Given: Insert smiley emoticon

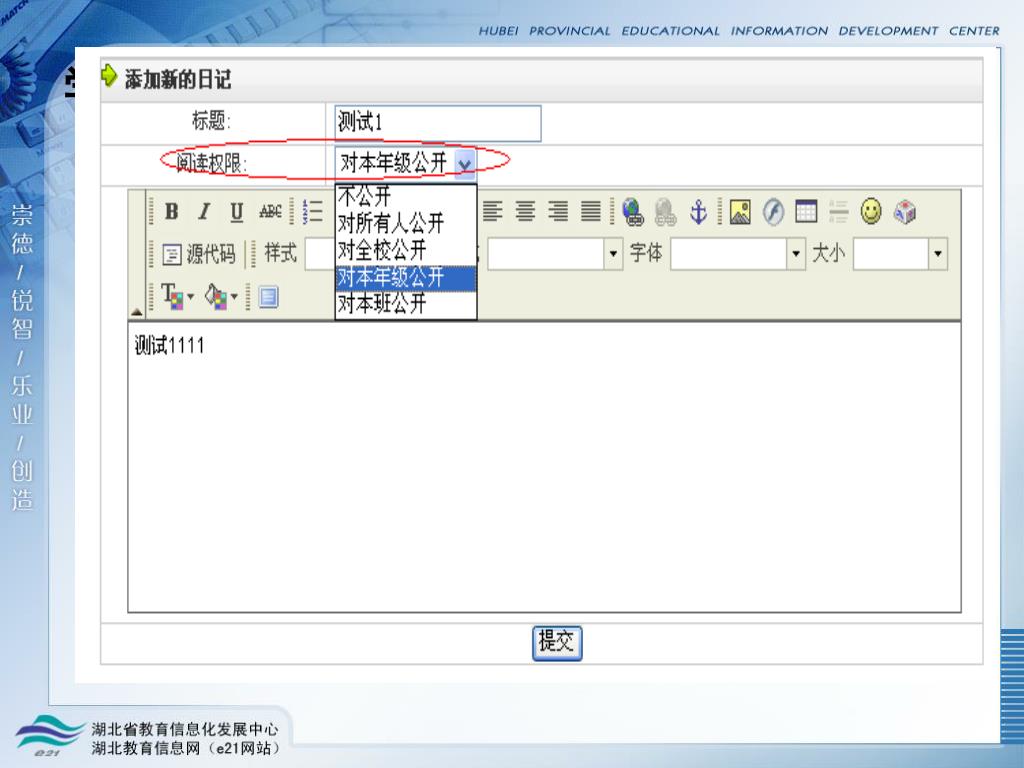Looking at the screenshot, I should tap(871, 212).
